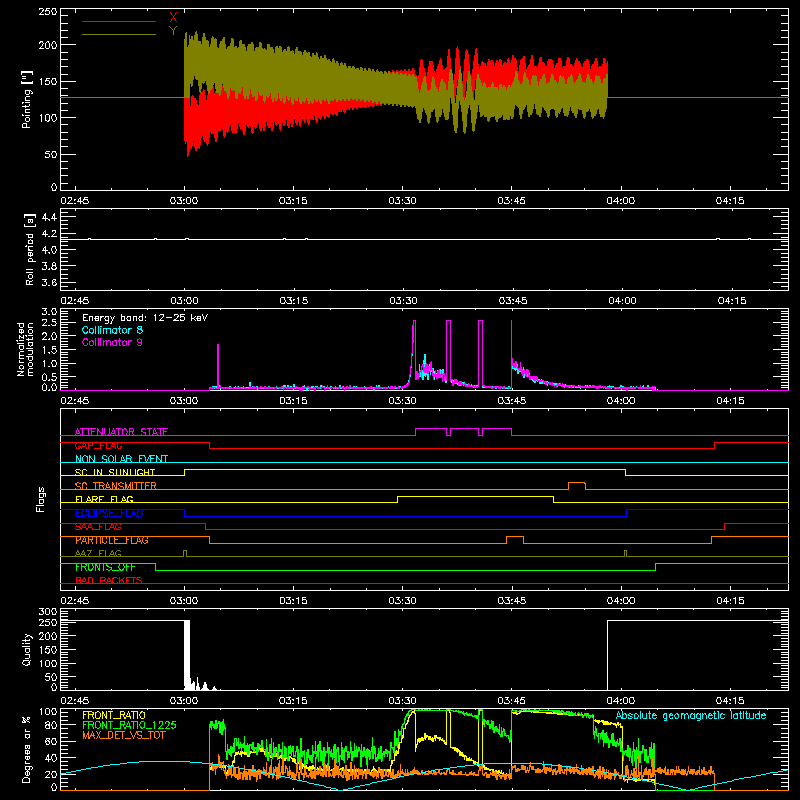This screenshot has height=800, width=800.
Task: Click the Energy band: 12-25 keV label
Action: 145,318
